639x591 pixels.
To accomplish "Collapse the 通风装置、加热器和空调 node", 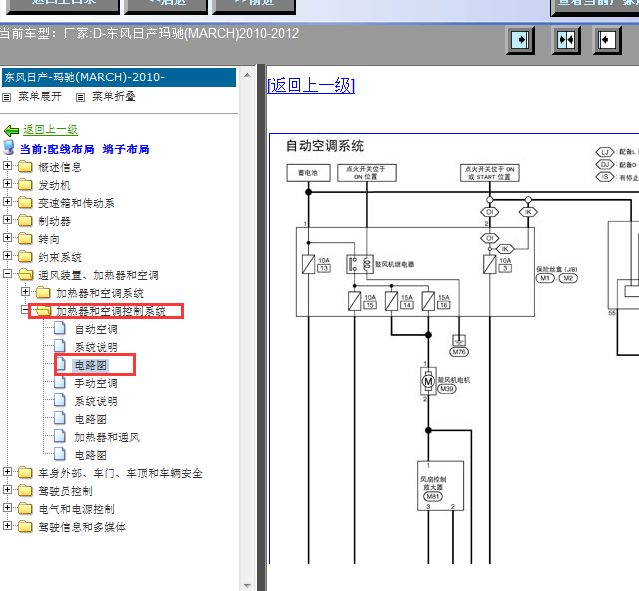I will (7, 273).
